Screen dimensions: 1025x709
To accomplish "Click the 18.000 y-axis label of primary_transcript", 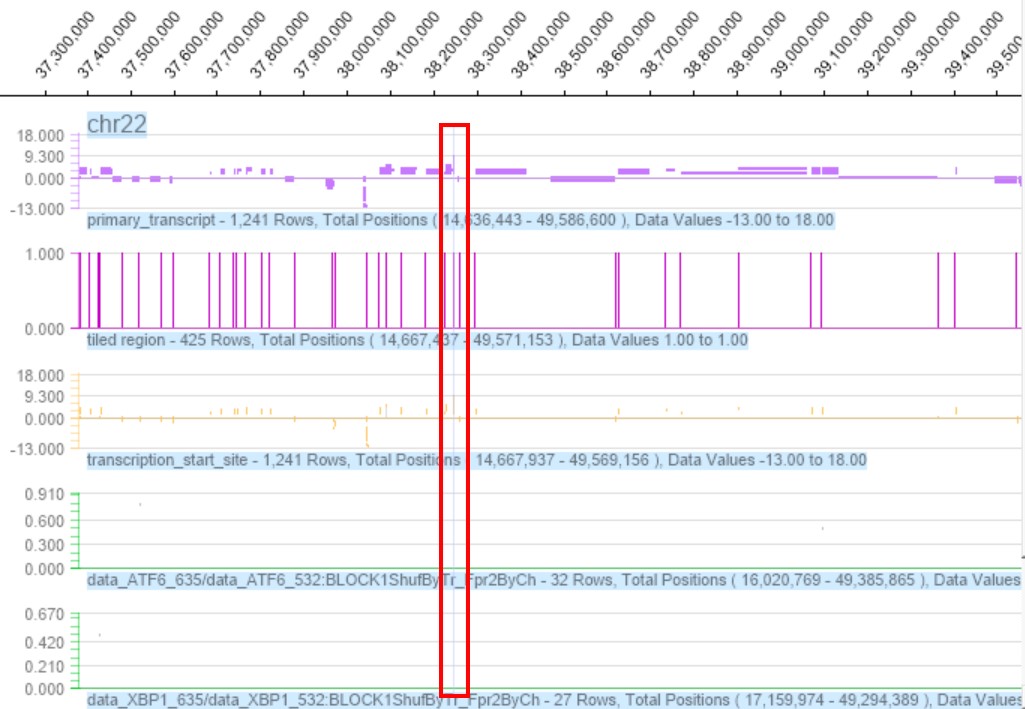I will click(x=43, y=135).
